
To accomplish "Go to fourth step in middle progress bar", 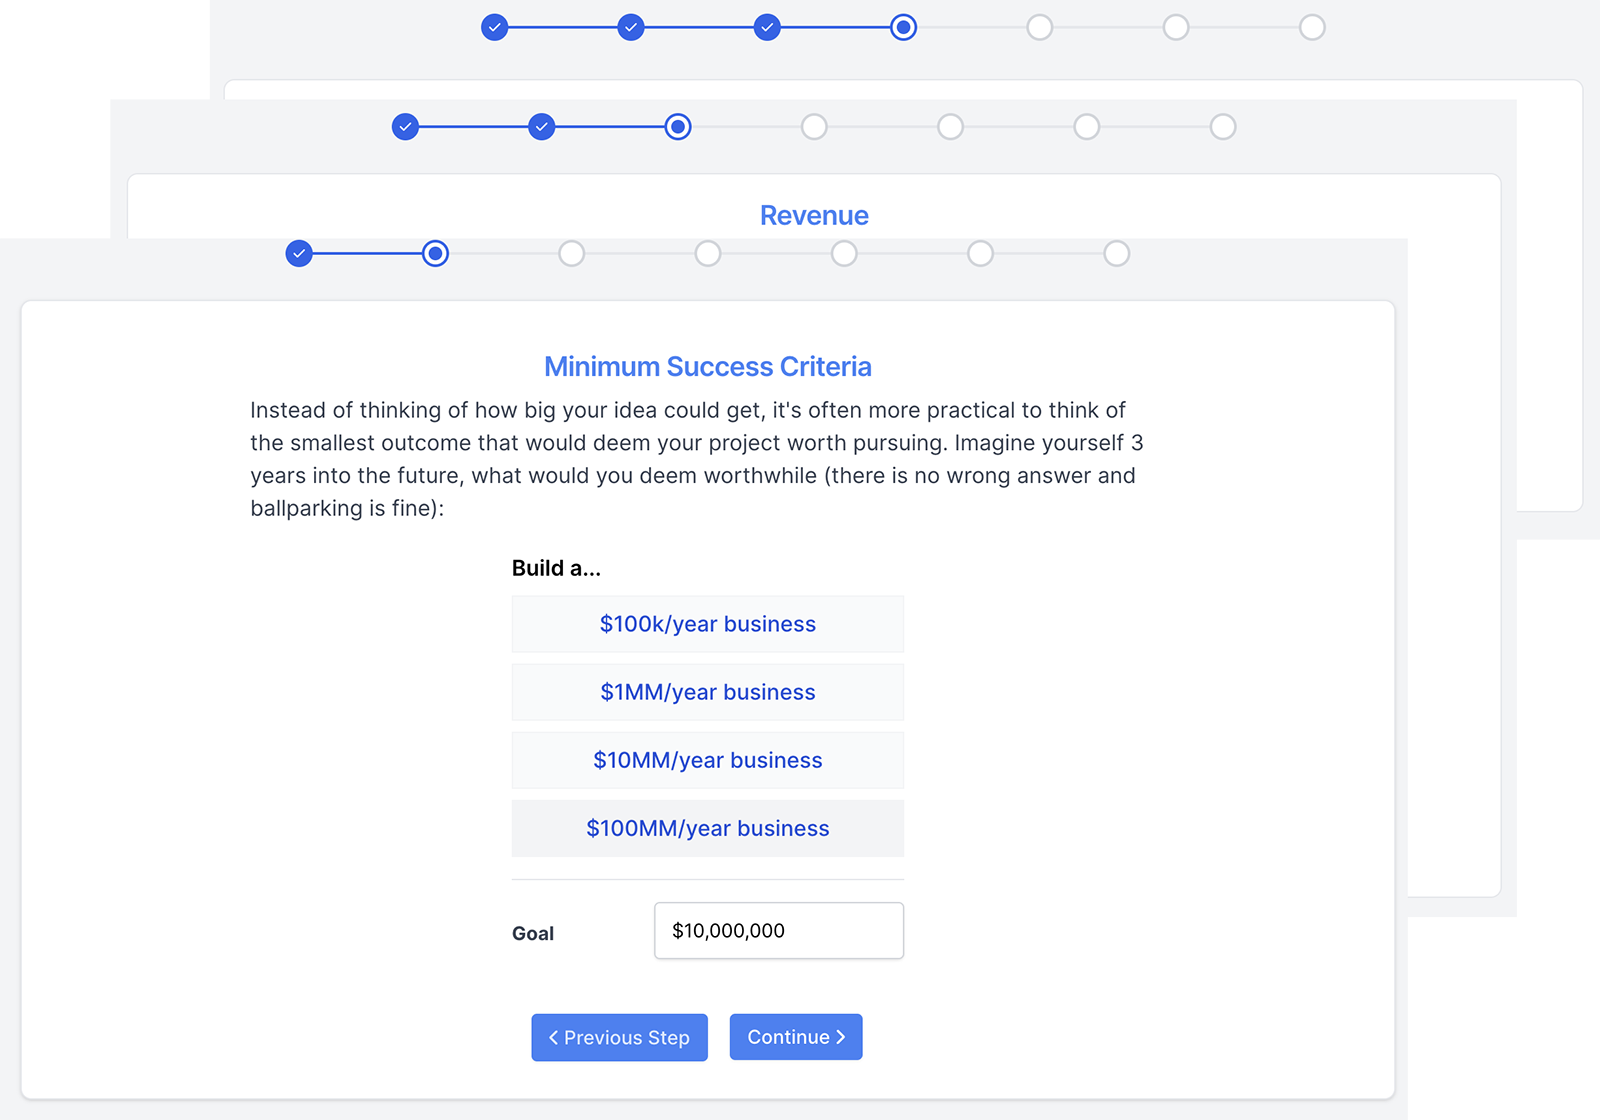I will pos(814,127).
